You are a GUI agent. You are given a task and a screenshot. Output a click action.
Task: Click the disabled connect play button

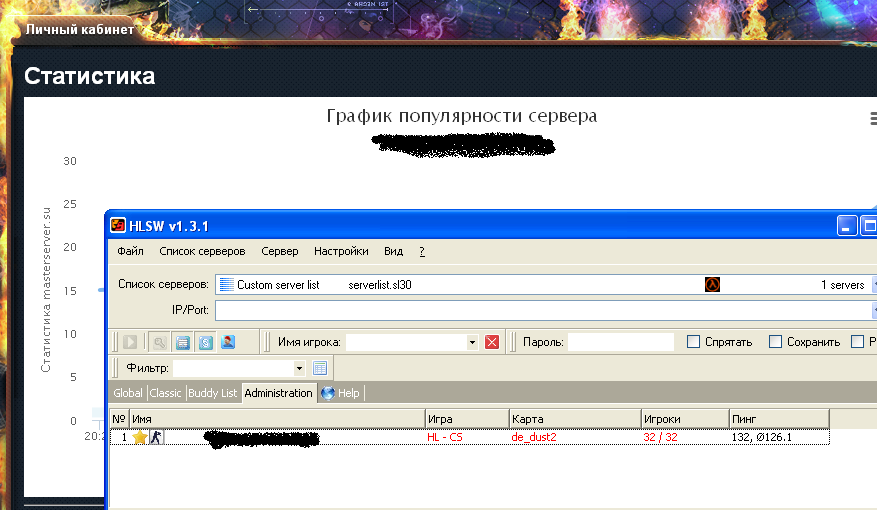[x=130, y=342]
